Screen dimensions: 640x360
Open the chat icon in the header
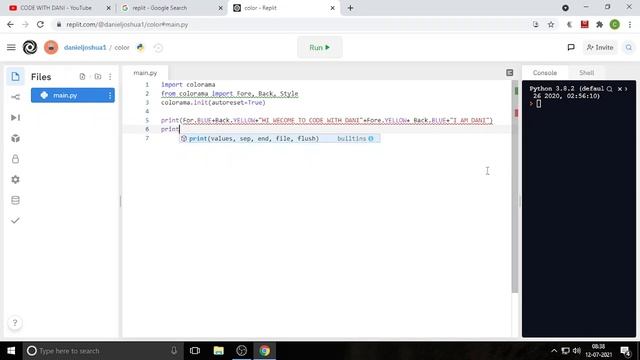[571, 47]
